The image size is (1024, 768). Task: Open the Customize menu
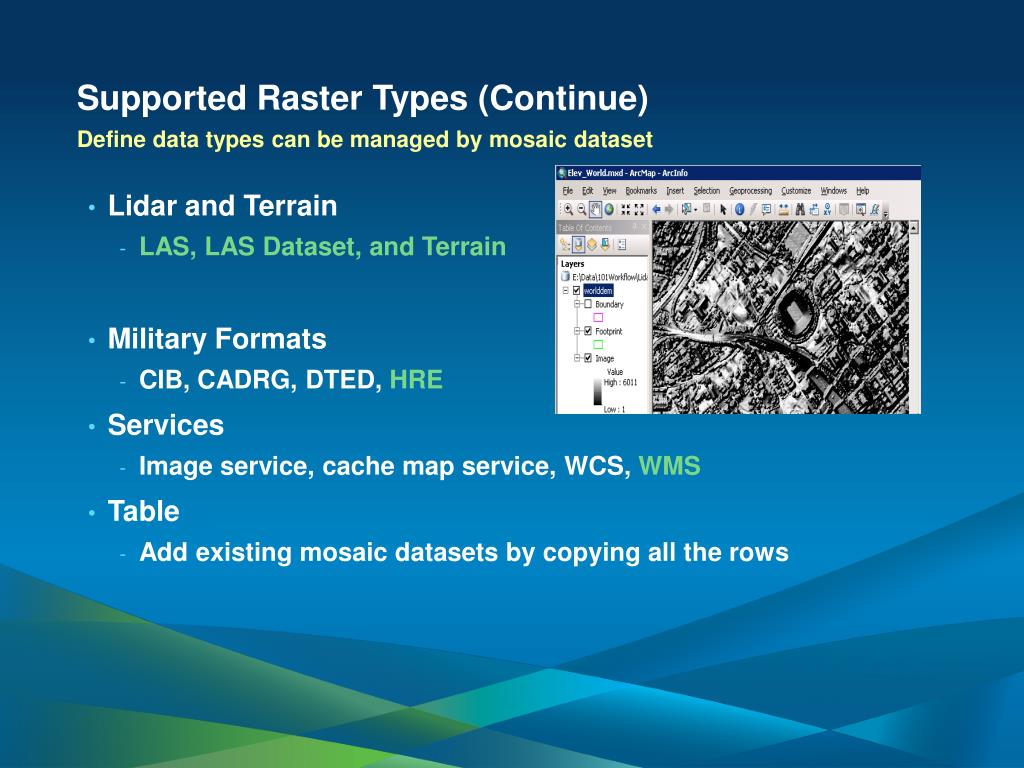tap(796, 191)
